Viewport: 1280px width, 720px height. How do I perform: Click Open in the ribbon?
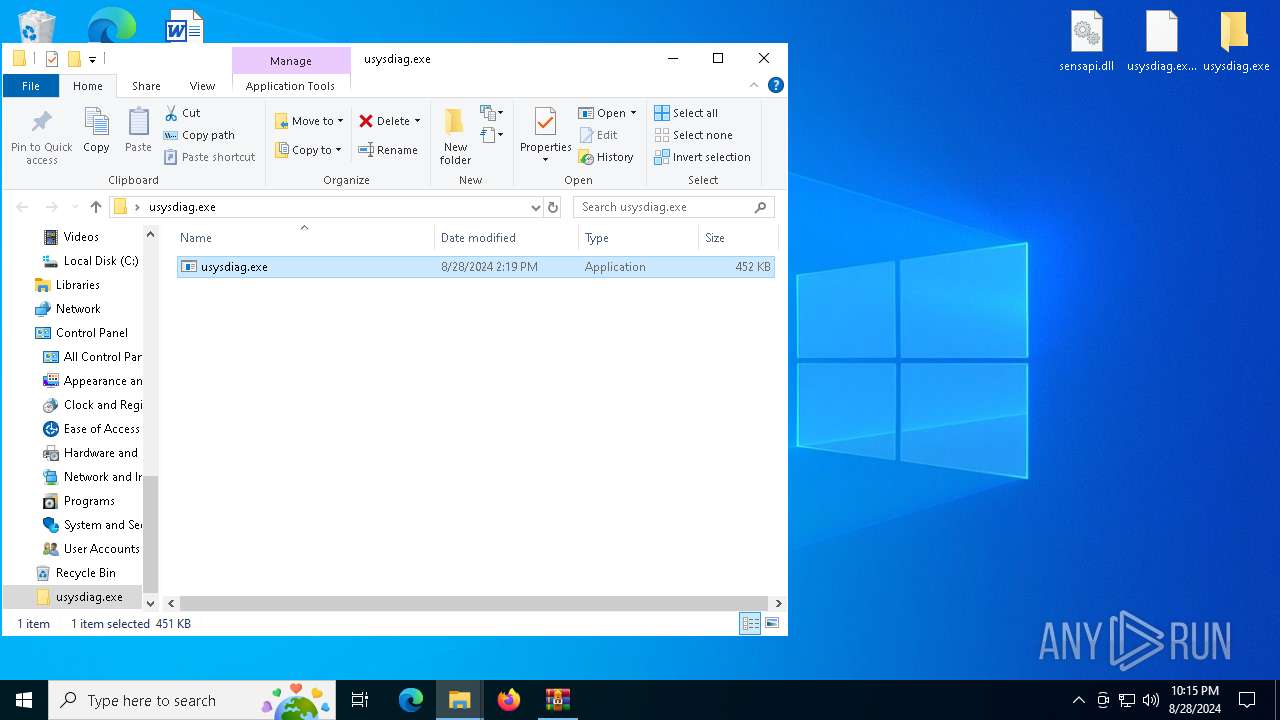[x=602, y=113]
